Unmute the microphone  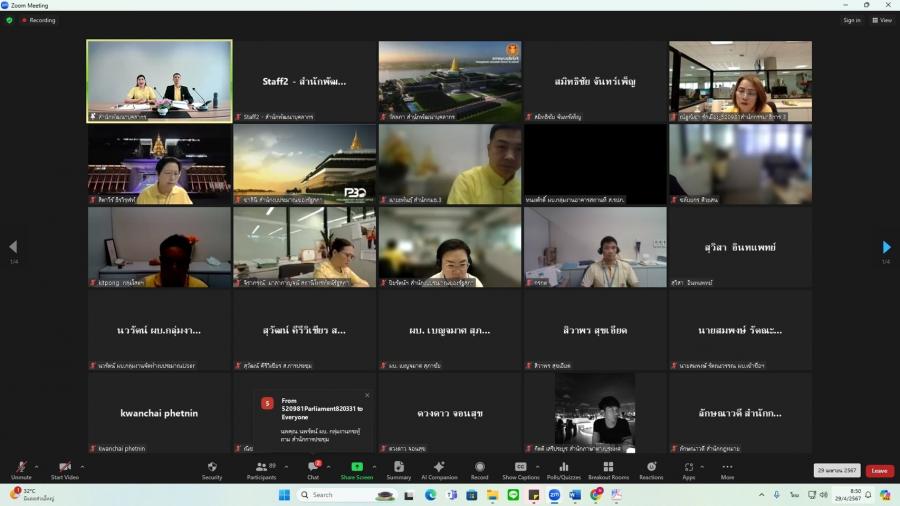pyautogui.click(x=21, y=469)
